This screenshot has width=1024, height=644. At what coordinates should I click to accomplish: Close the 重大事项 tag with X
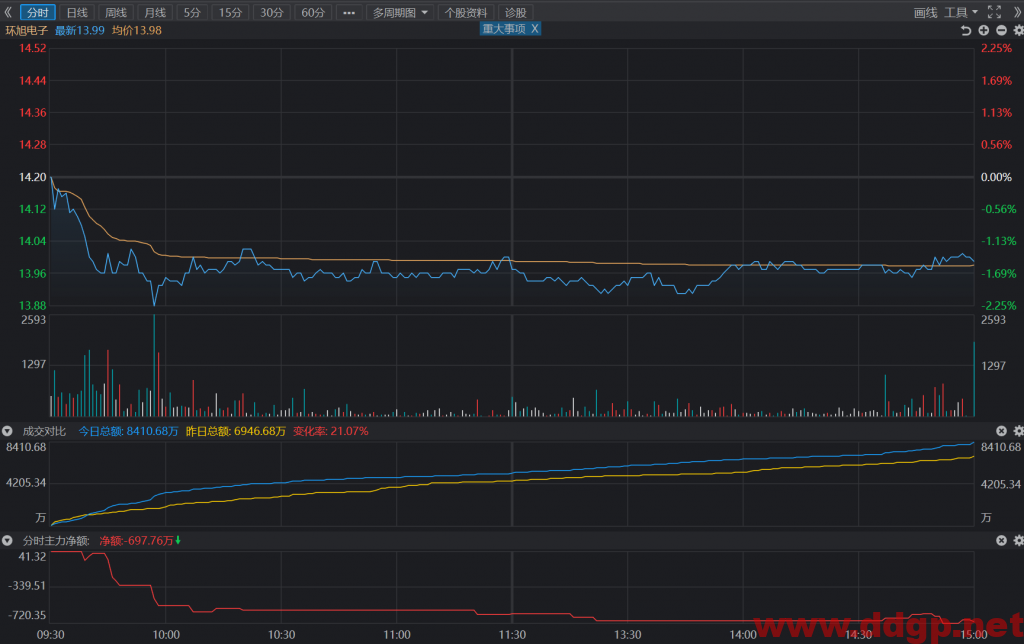pyautogui.click(x=534, y=29)
